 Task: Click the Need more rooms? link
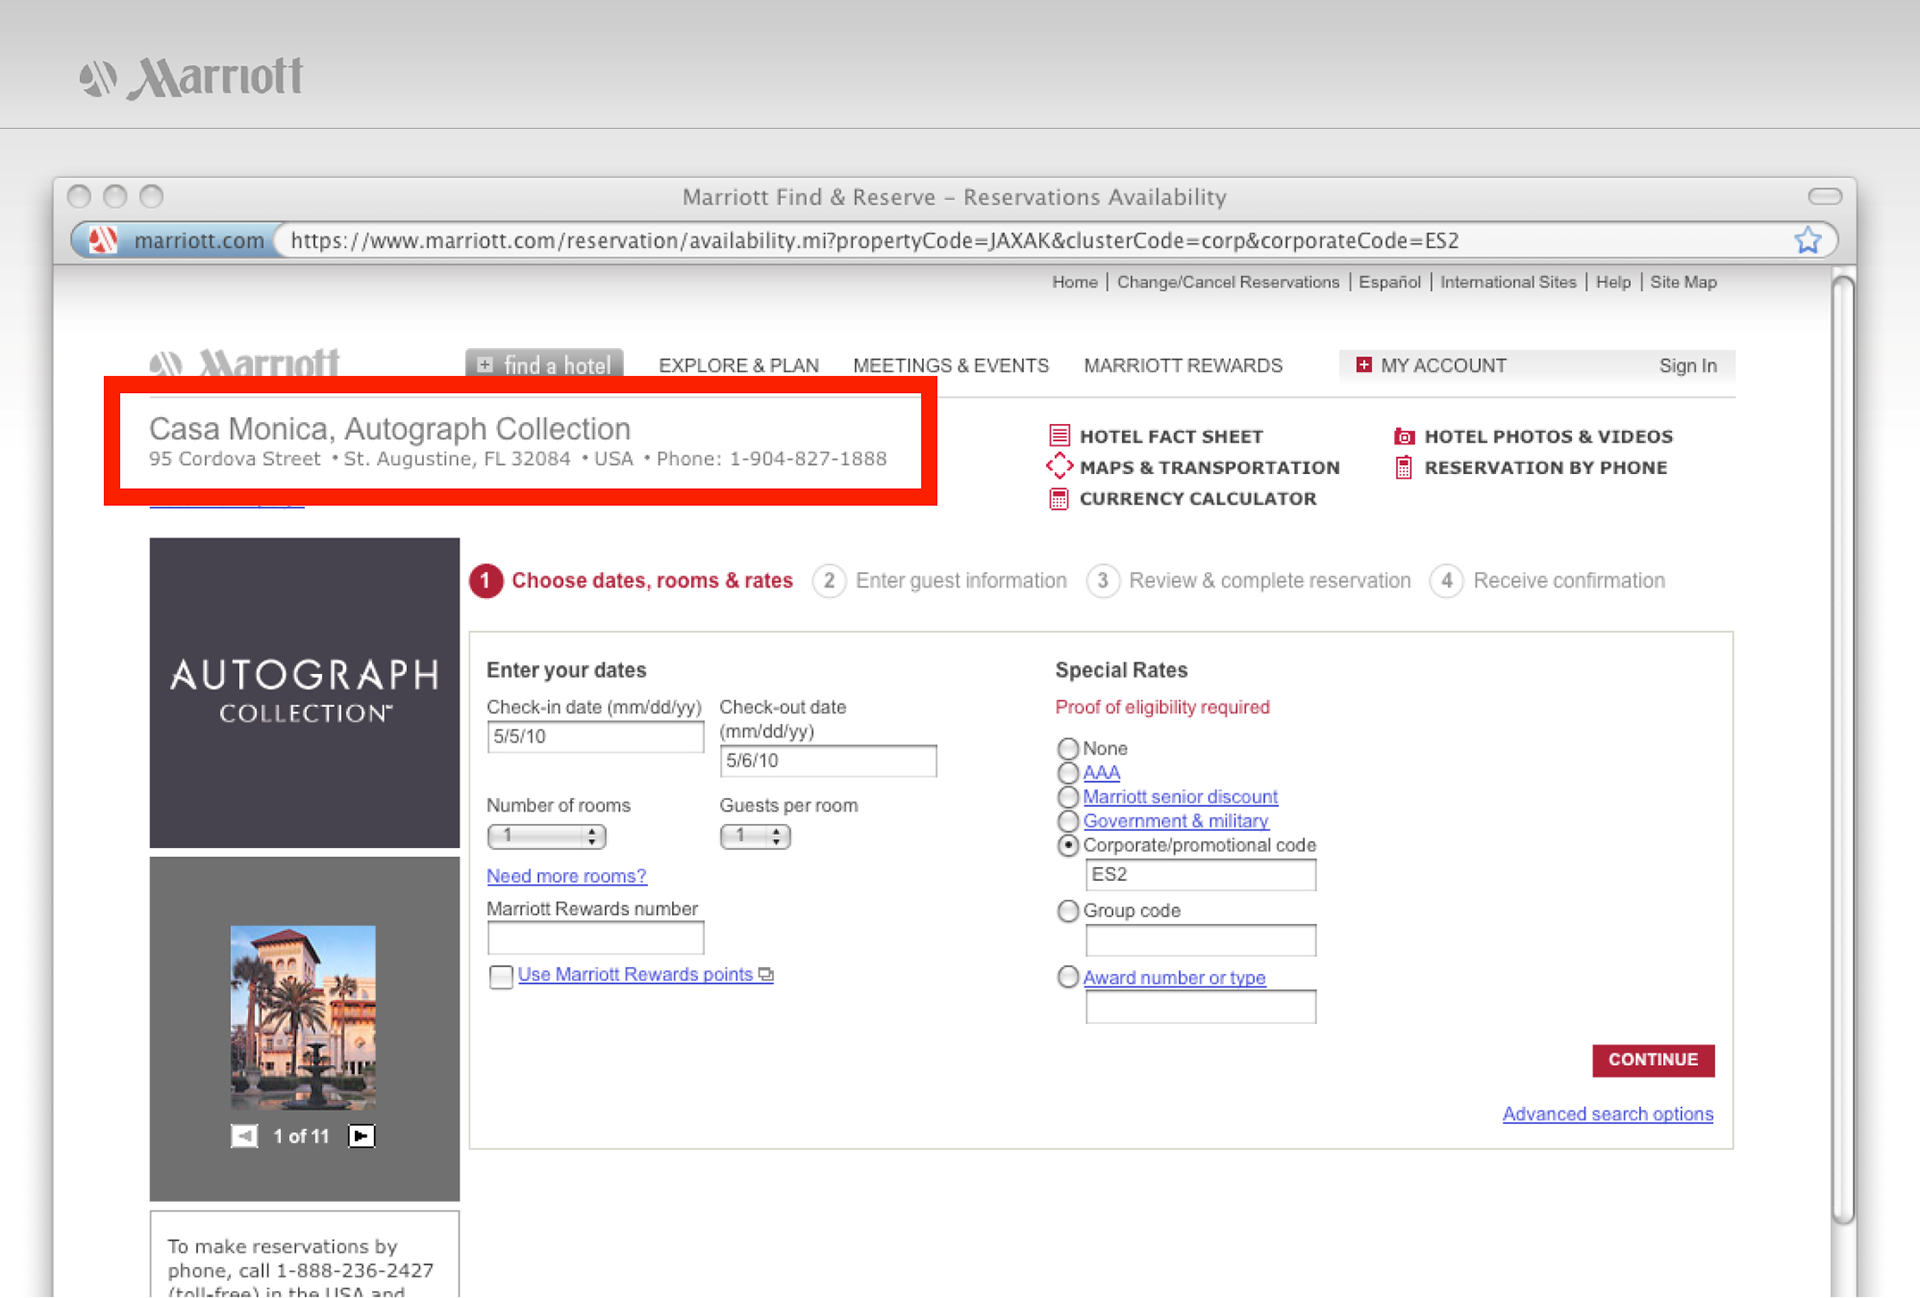click(566, 876)
